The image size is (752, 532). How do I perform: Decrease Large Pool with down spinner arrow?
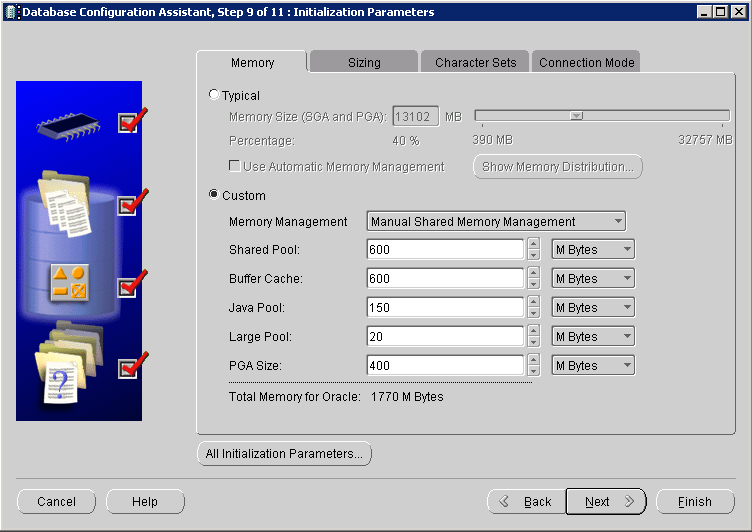click(x=533, y=342)
